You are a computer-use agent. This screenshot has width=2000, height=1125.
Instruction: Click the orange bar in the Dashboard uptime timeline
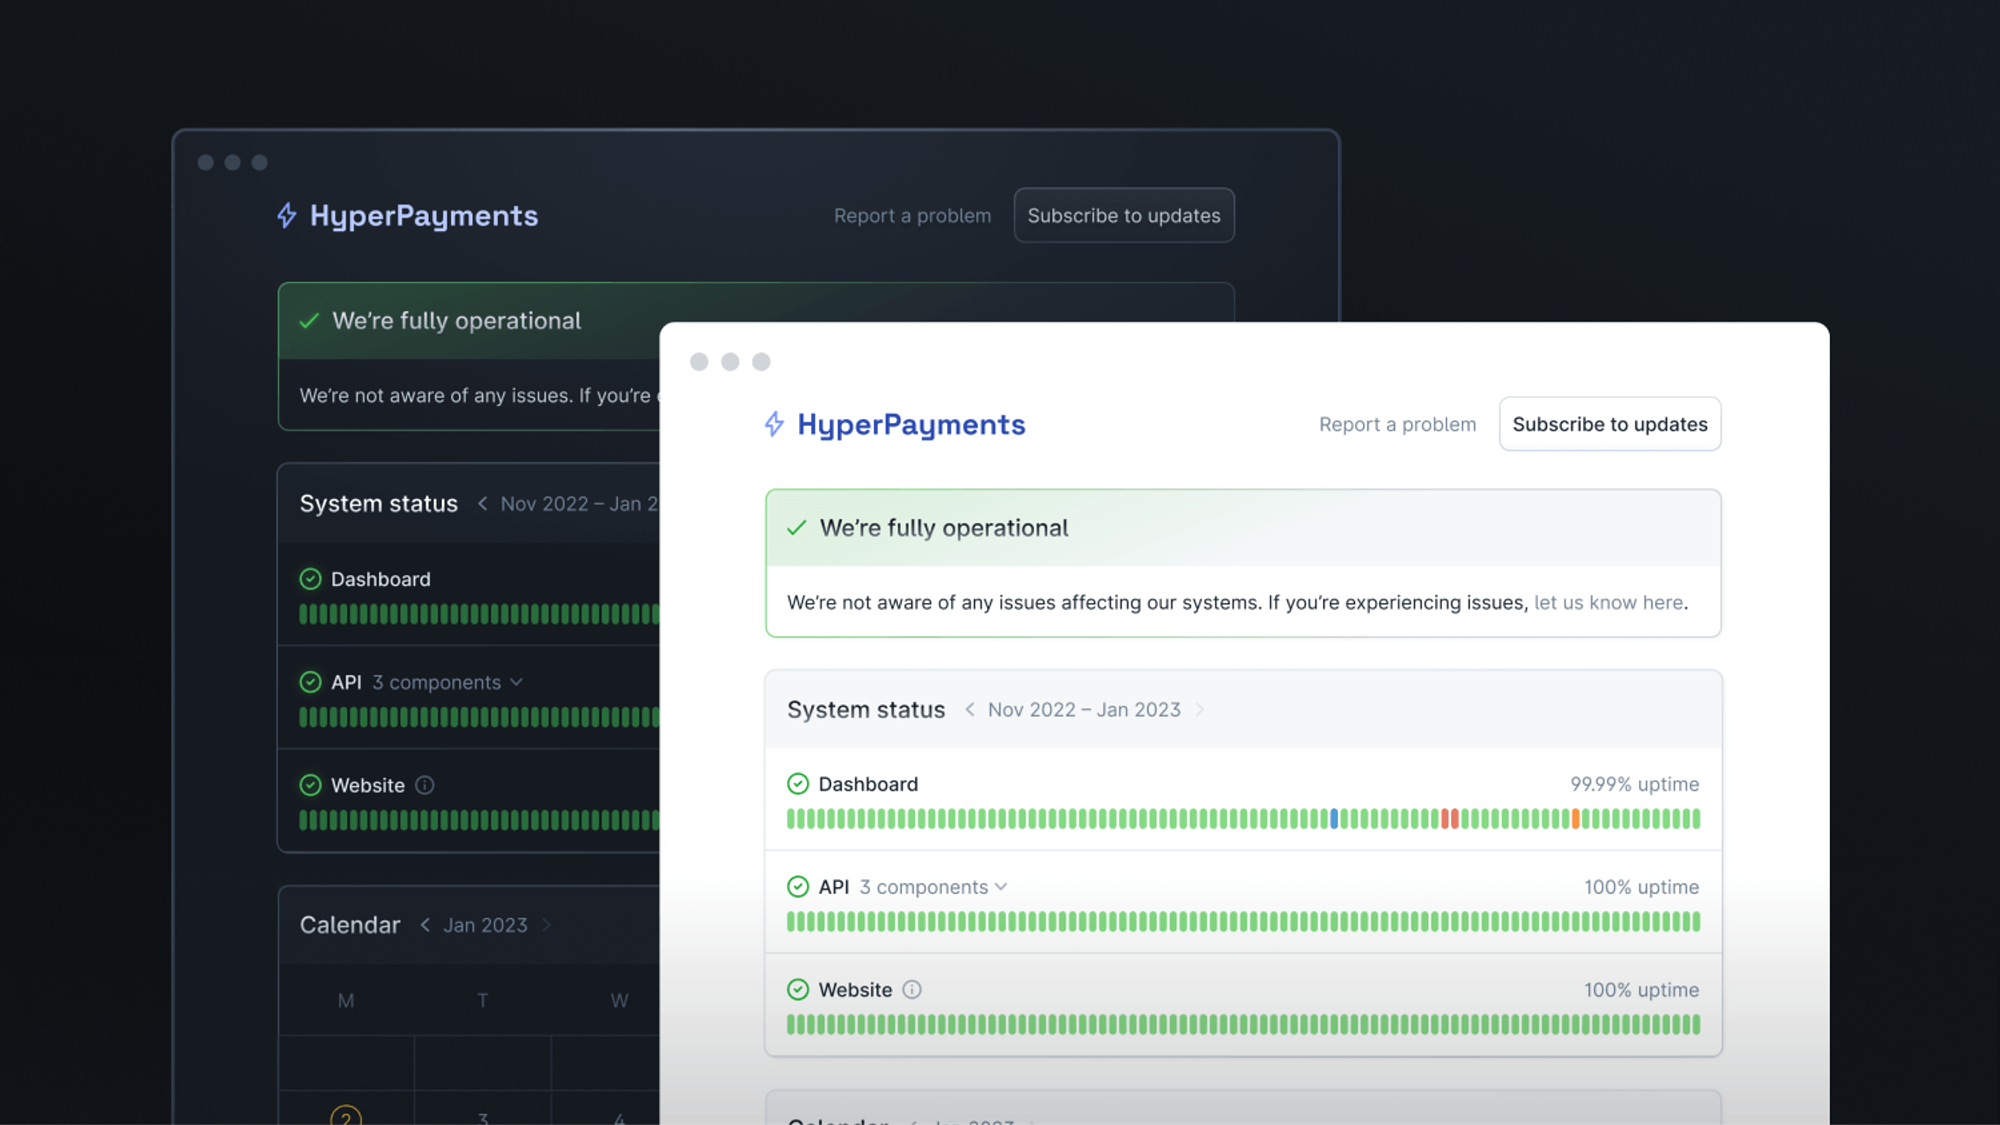tap(1575, 819)
